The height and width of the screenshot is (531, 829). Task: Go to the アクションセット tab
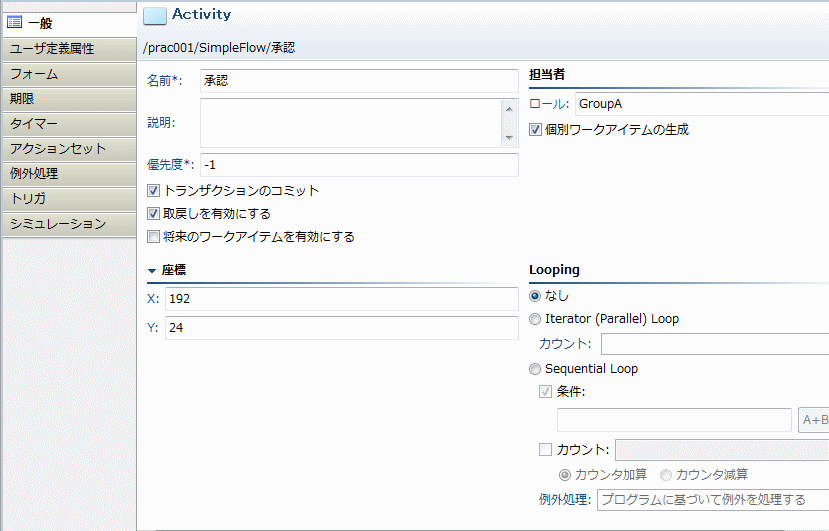[68, 149]
